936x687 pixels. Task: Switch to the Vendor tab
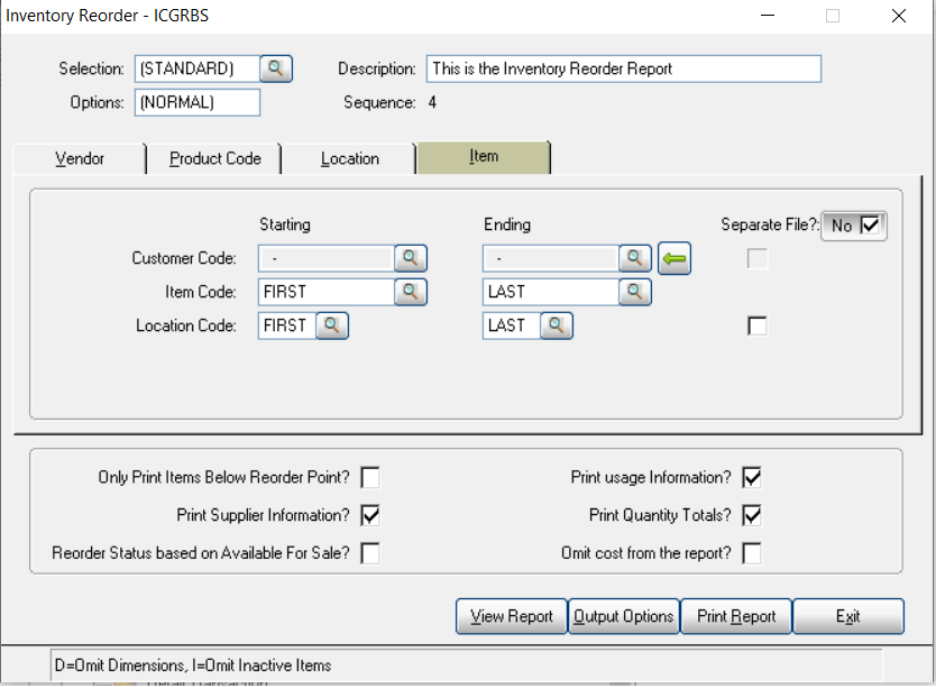(79, 159)
